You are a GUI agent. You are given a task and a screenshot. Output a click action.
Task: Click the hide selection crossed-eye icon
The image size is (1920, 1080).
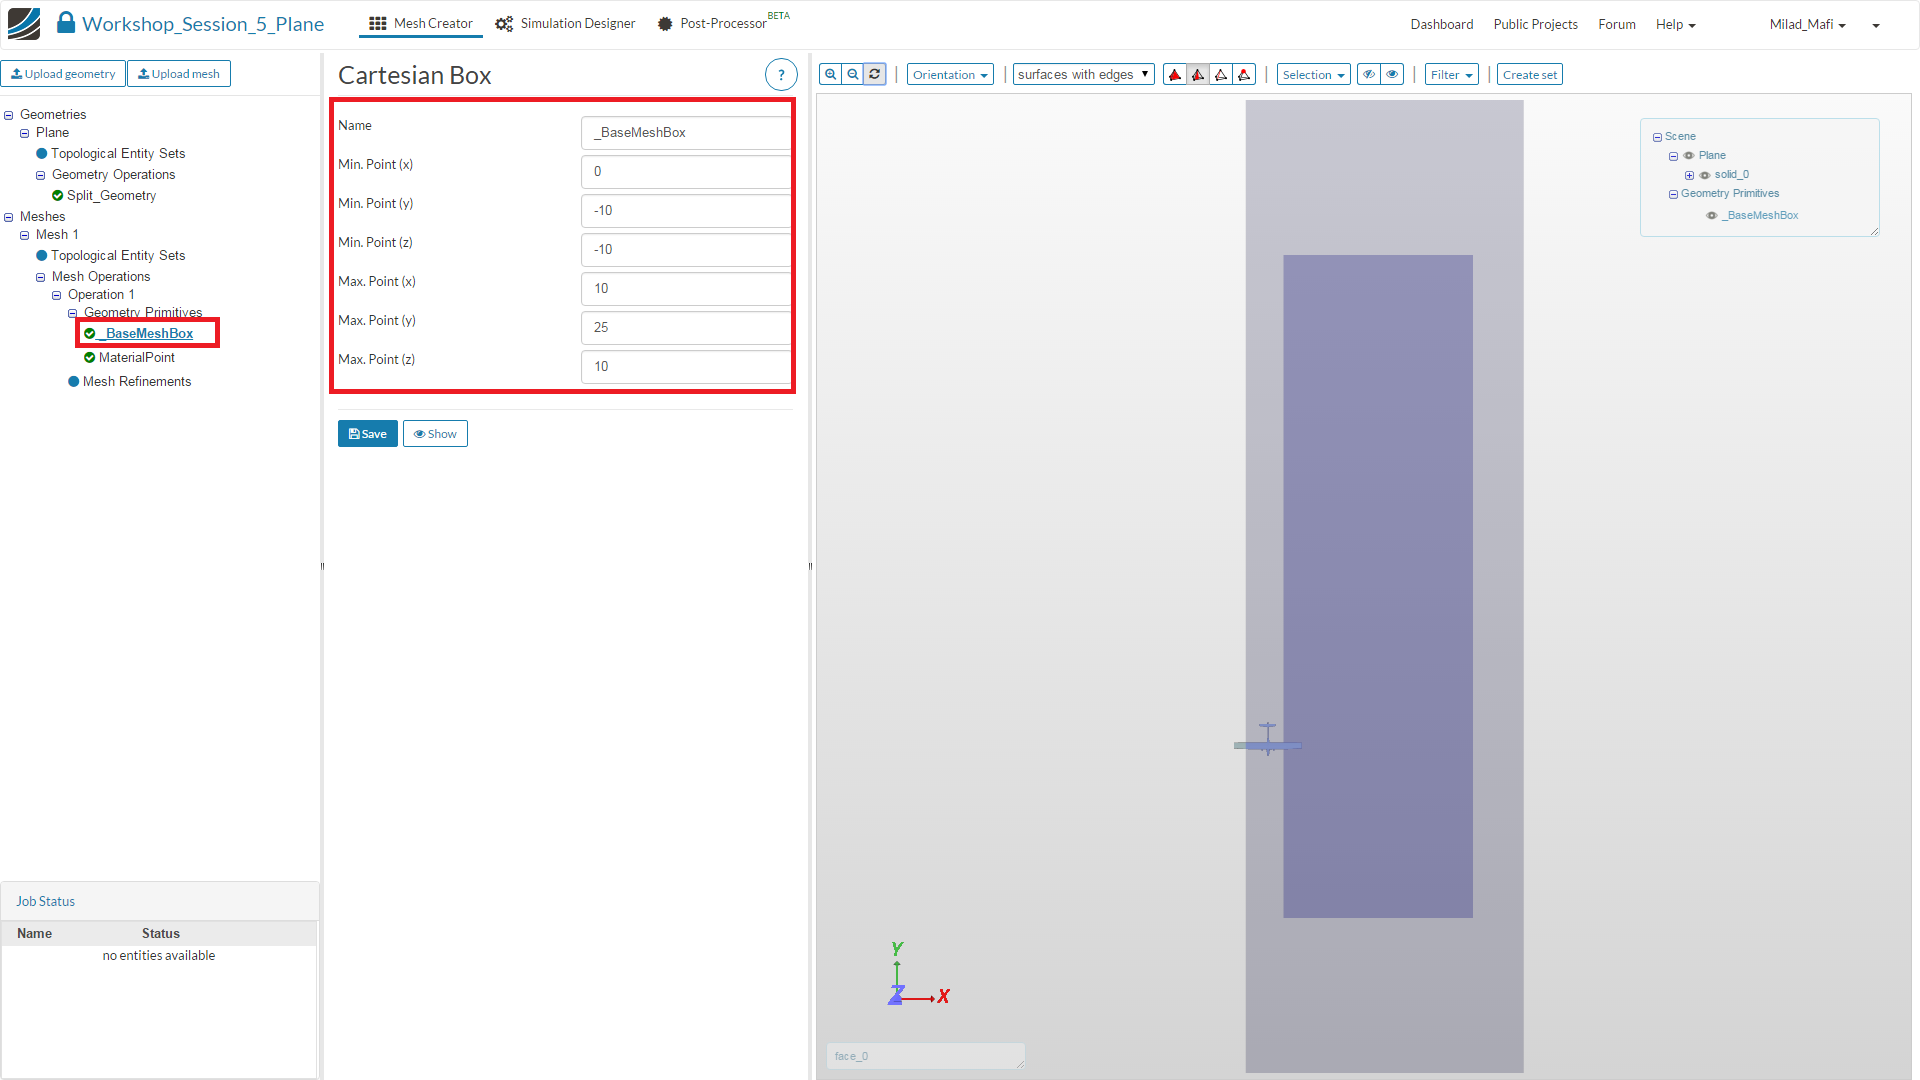tap(1369, 74)
